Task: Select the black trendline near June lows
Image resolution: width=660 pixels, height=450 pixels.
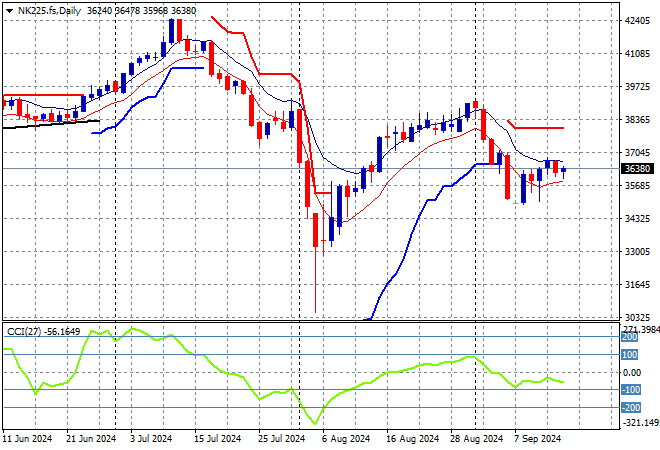Action: [x=50, y=124]
